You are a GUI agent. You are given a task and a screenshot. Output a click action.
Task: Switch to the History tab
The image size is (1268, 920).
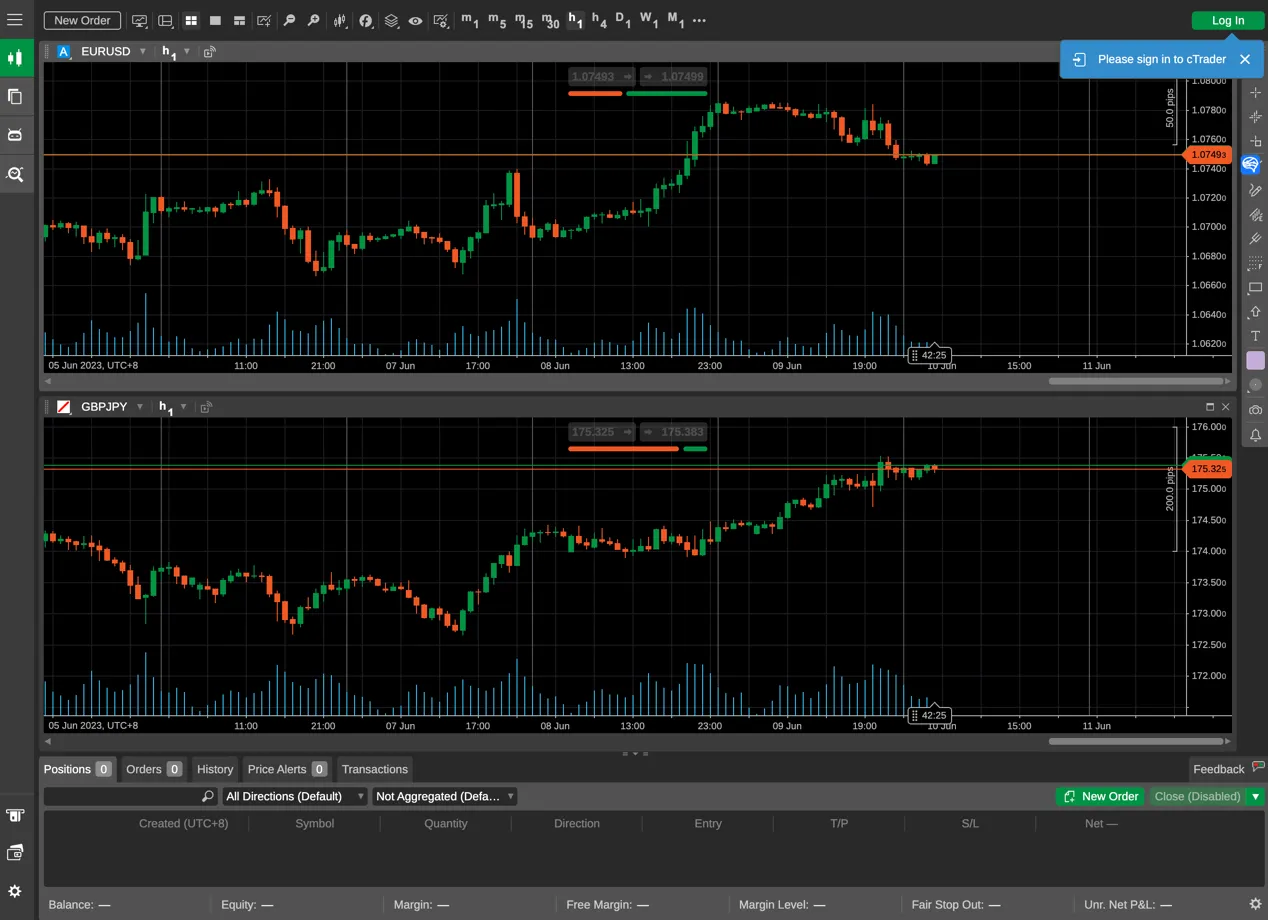(x=215, y=769)
